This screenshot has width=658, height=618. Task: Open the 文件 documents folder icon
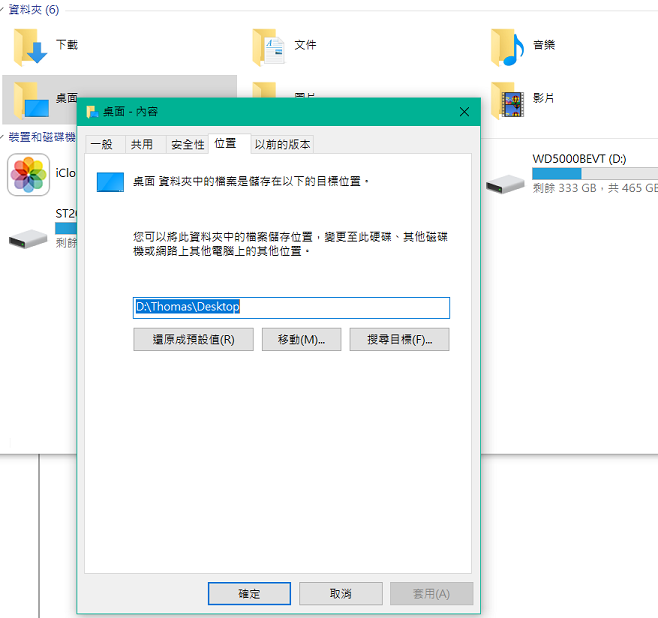point(269,47)
